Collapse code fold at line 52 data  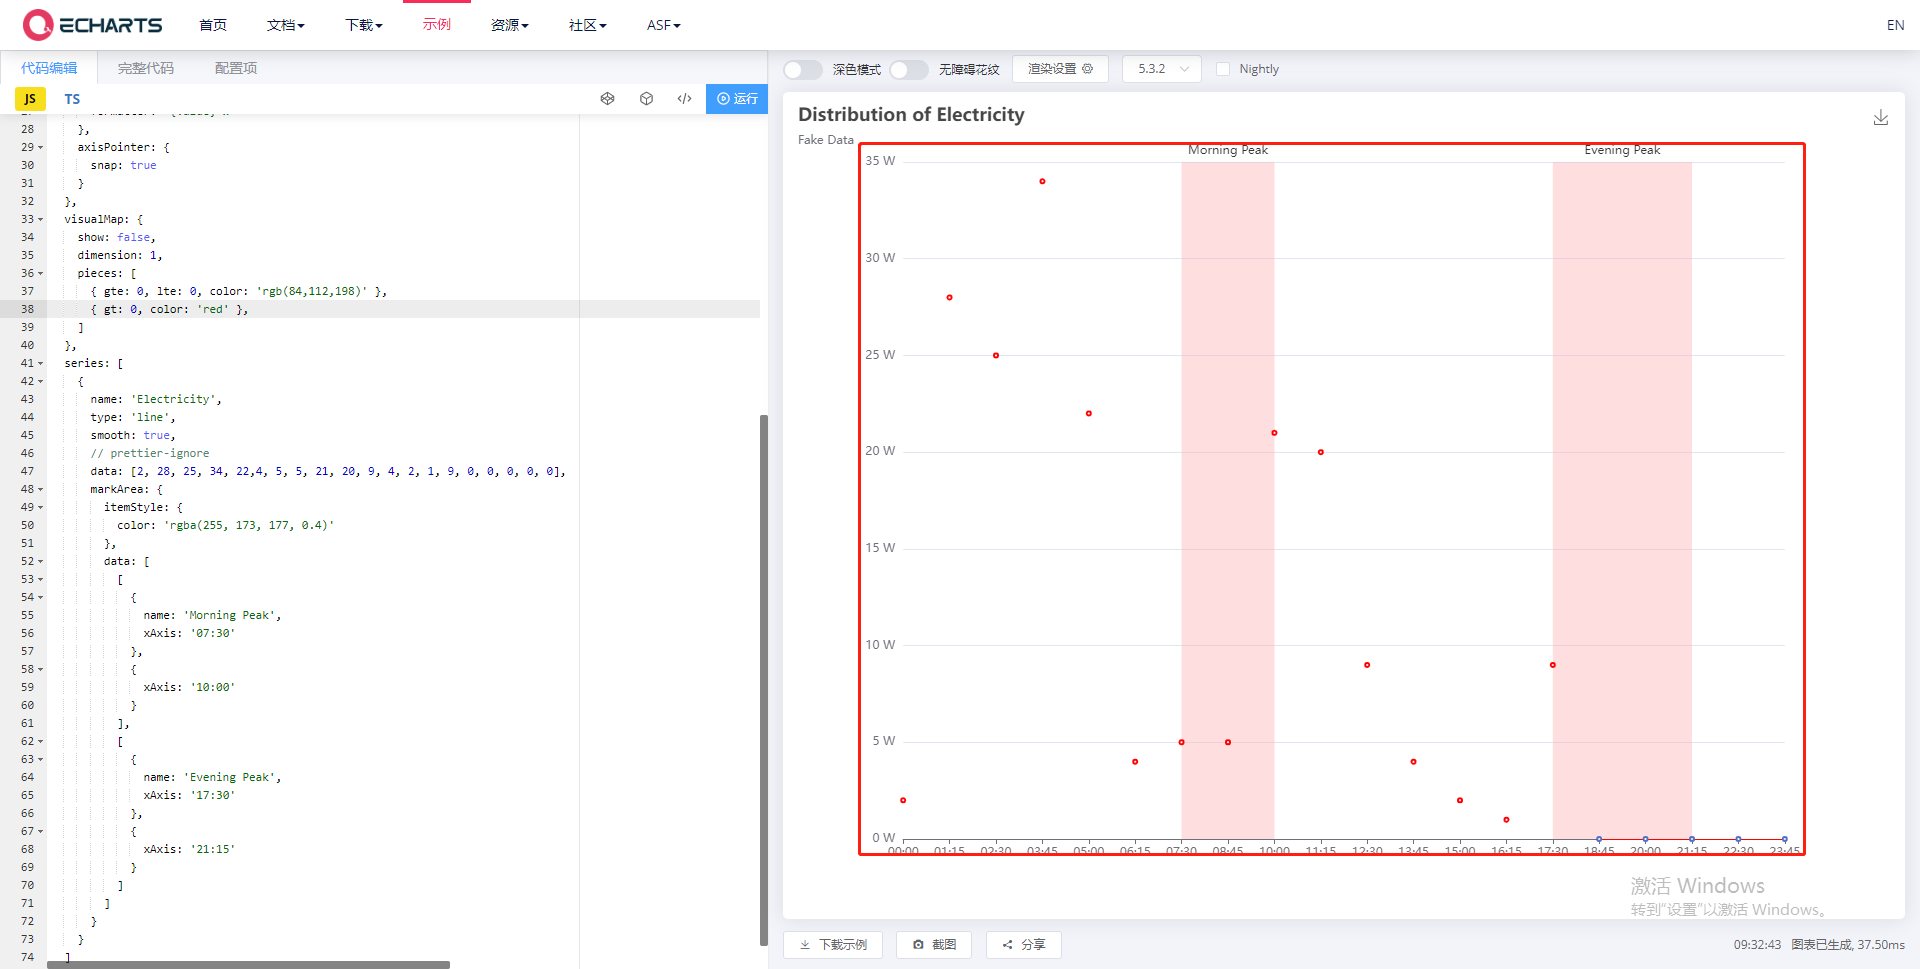(x=41, y=561)
